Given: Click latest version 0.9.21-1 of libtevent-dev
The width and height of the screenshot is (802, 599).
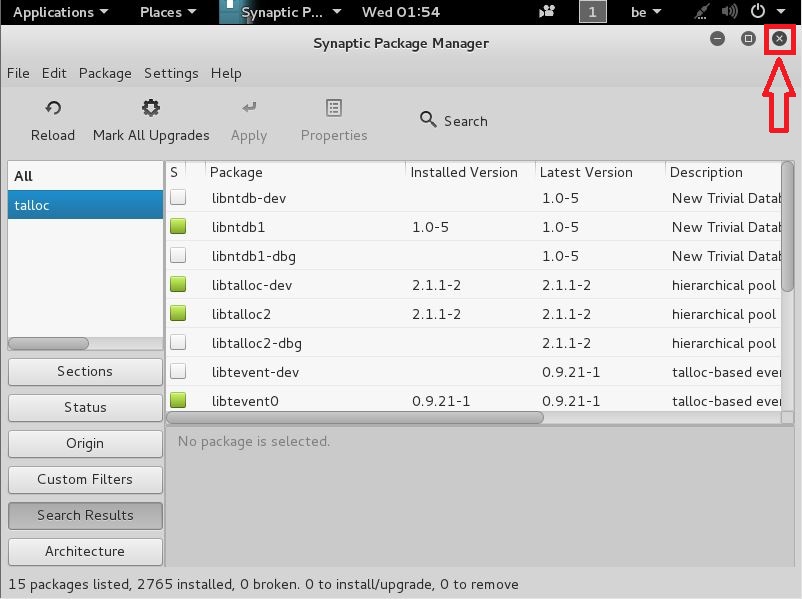Looking at the screenshot, I should pyautogui.click(x=571, y=372).
